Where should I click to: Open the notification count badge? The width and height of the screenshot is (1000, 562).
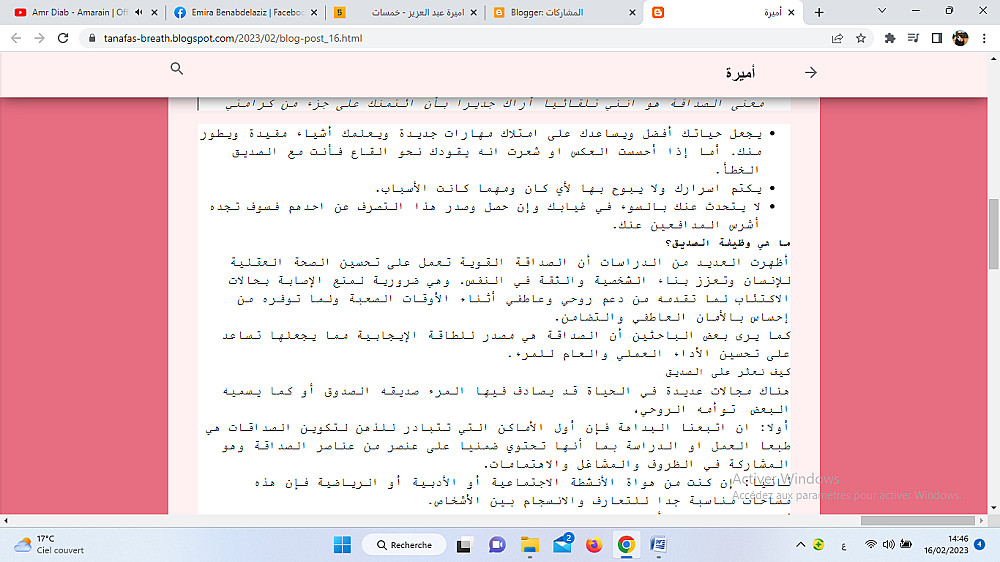point(980,544)
